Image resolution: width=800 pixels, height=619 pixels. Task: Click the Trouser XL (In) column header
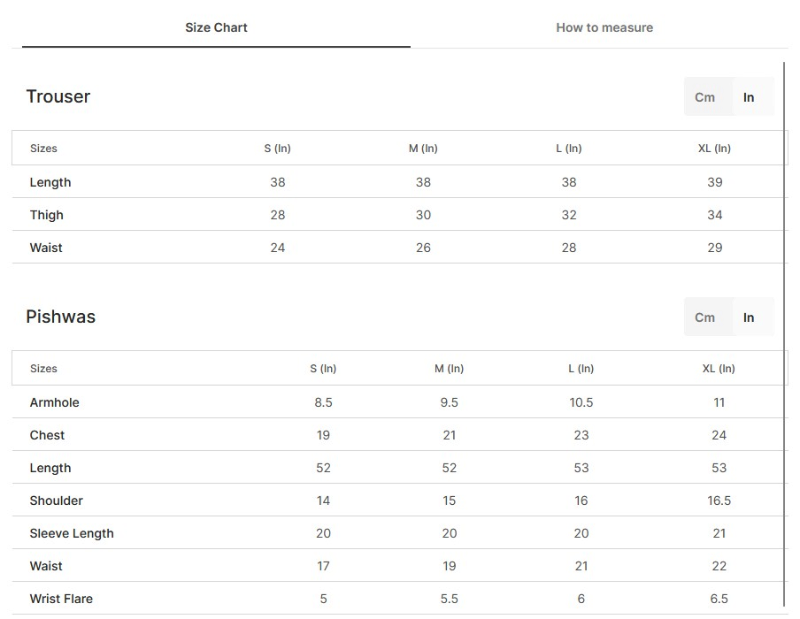tap(714, 148)
